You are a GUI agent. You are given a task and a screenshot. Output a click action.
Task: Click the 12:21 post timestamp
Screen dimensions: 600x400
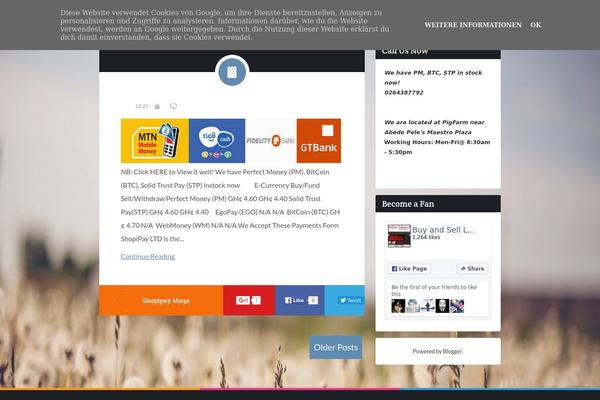tap(142, 106)
